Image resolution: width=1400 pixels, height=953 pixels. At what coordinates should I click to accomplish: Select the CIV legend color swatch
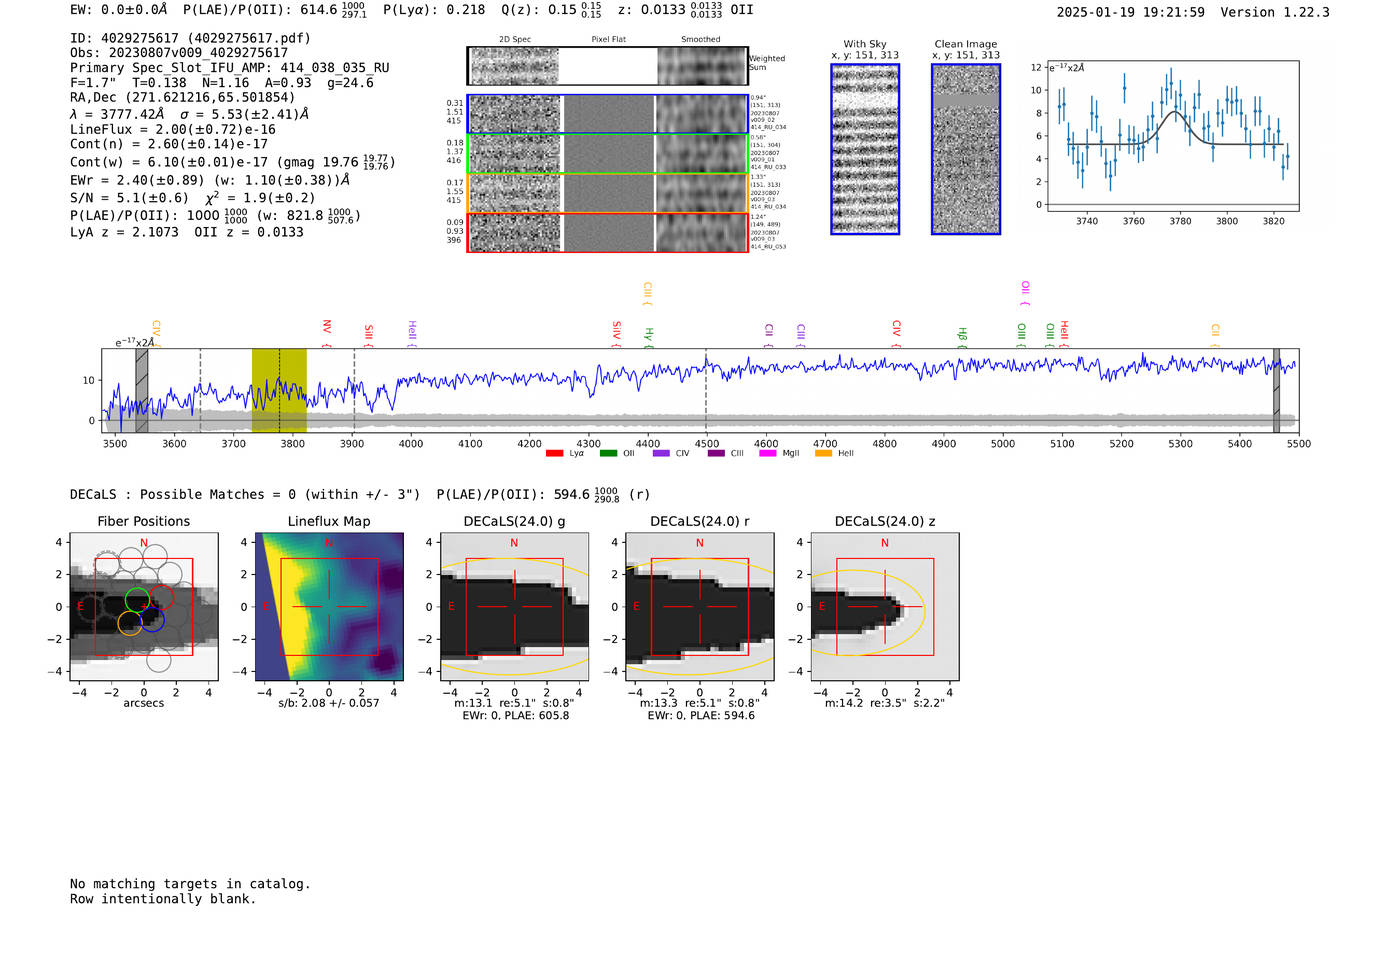[661, 454]
